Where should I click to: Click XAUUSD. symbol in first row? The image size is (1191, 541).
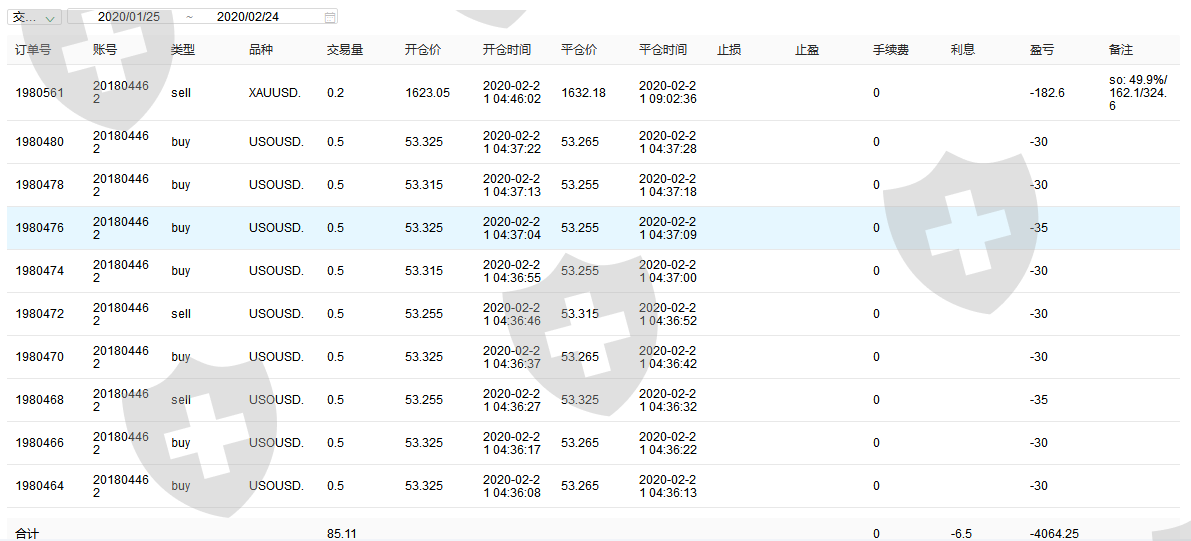click(x=274, y=93)
